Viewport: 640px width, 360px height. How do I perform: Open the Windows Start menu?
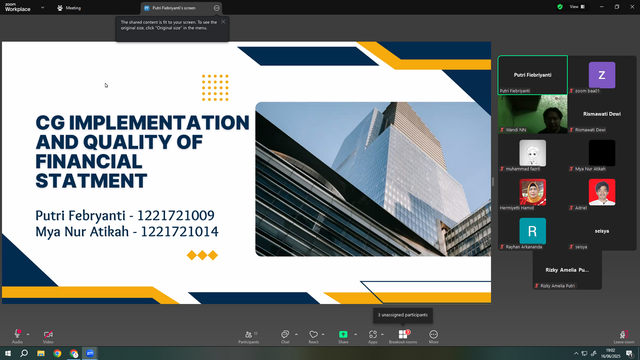pyautogui.click(x=8, y=353)
